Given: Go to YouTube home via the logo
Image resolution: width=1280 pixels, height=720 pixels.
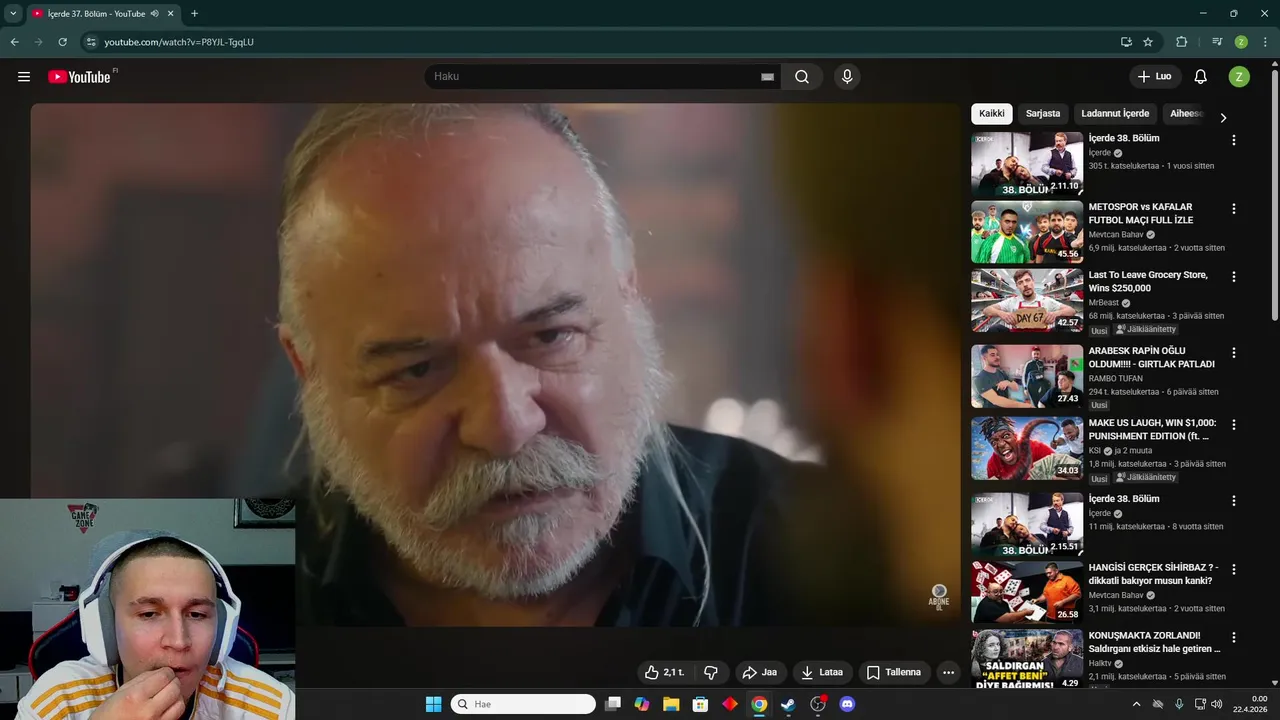Looking at the screenshot, I should pyautogui.click(x=79, y=77).
